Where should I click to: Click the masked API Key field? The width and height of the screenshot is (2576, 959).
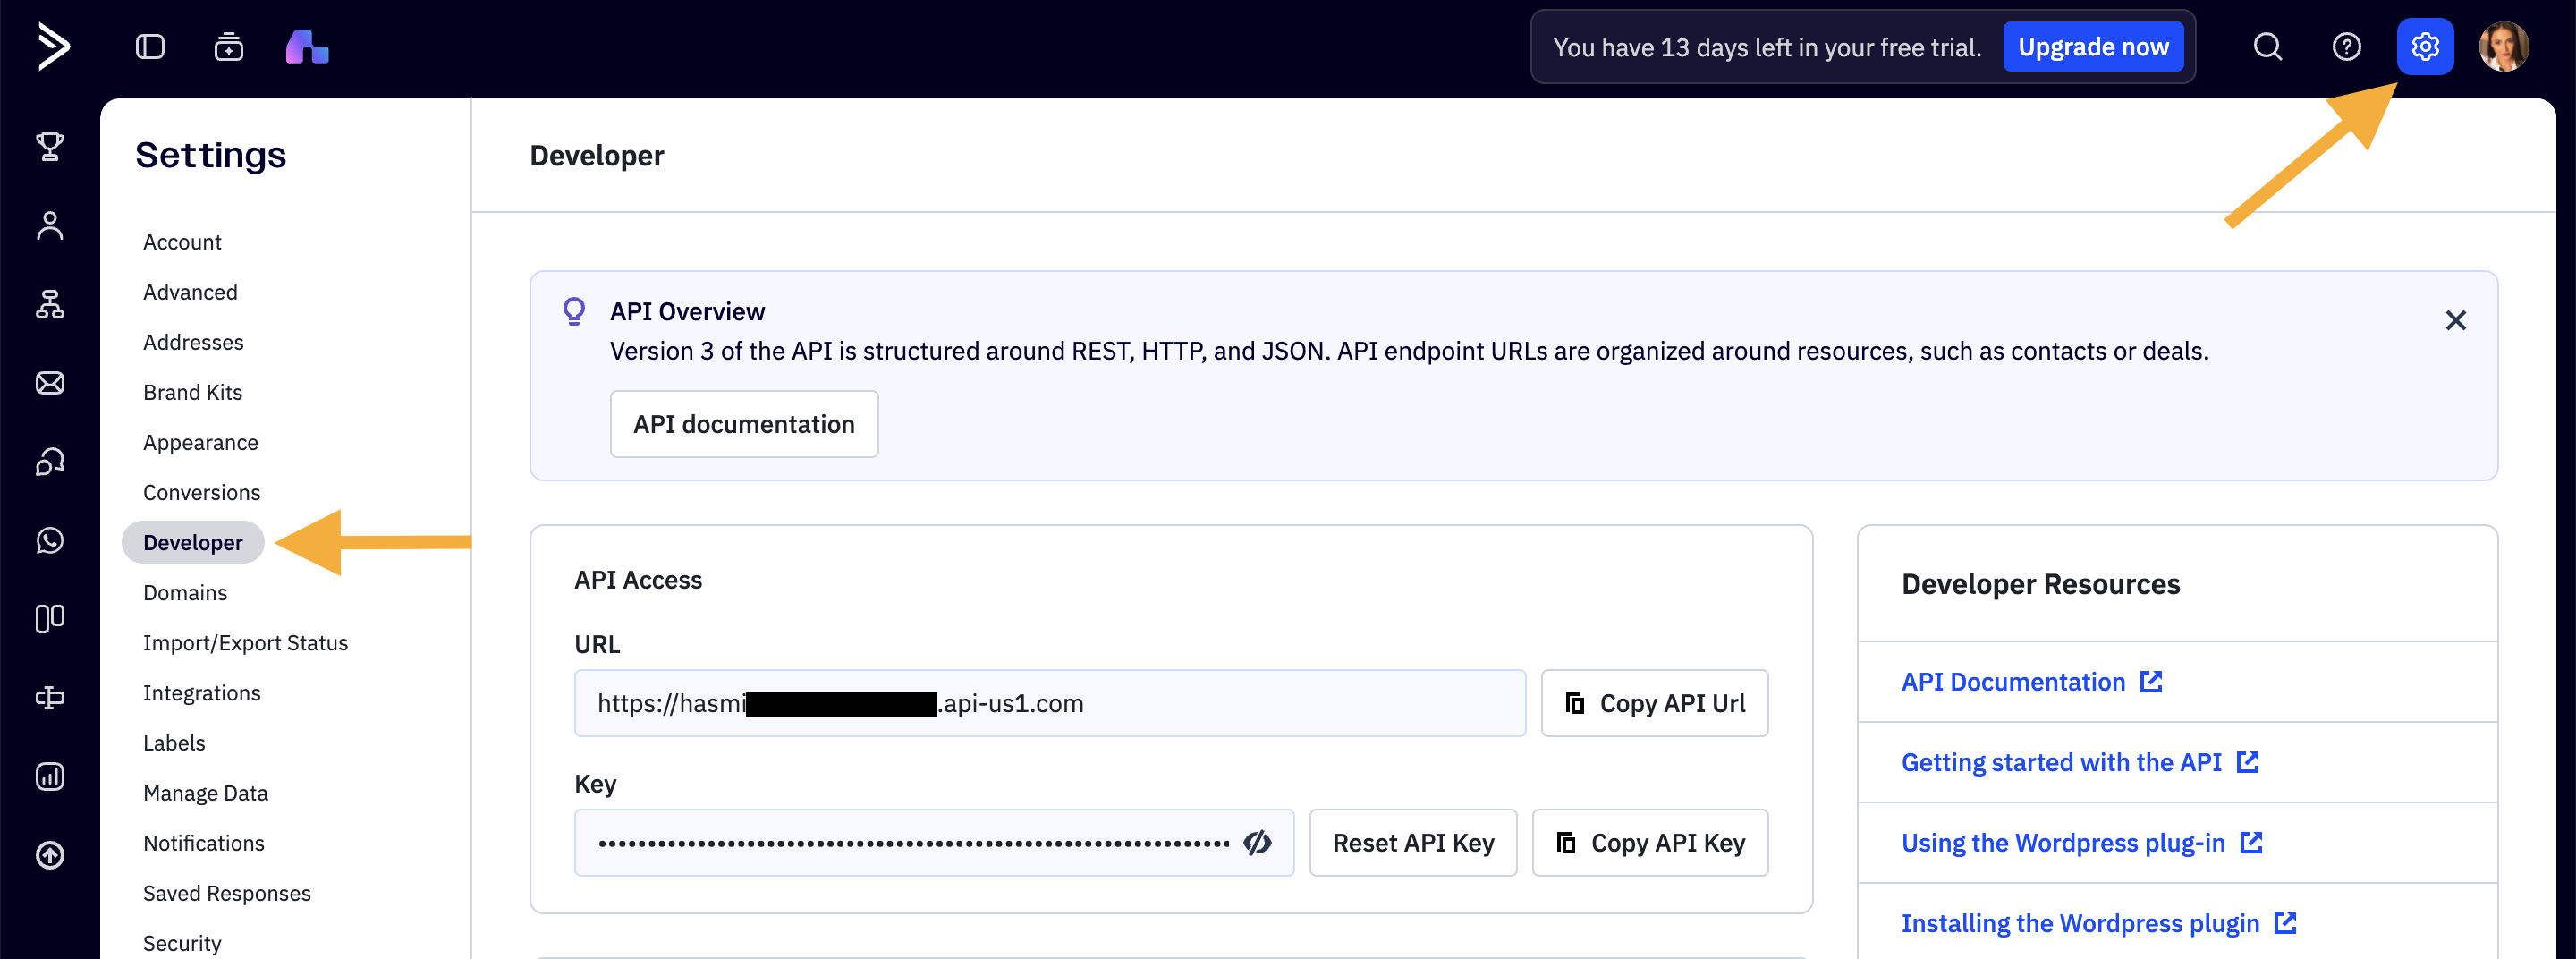[934, 843]
